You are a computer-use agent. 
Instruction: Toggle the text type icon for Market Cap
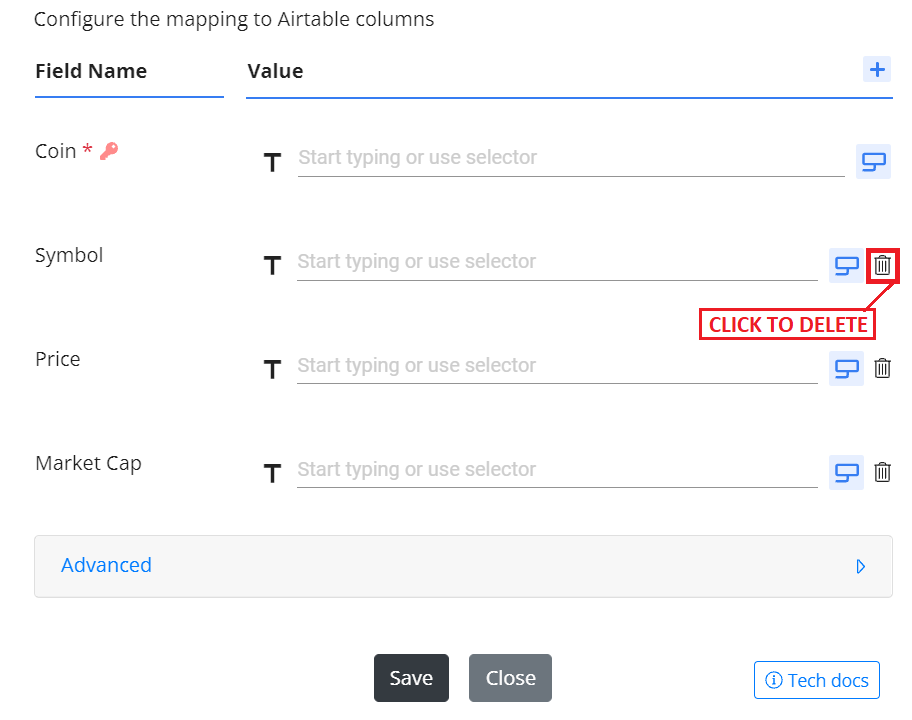point(272,473)
